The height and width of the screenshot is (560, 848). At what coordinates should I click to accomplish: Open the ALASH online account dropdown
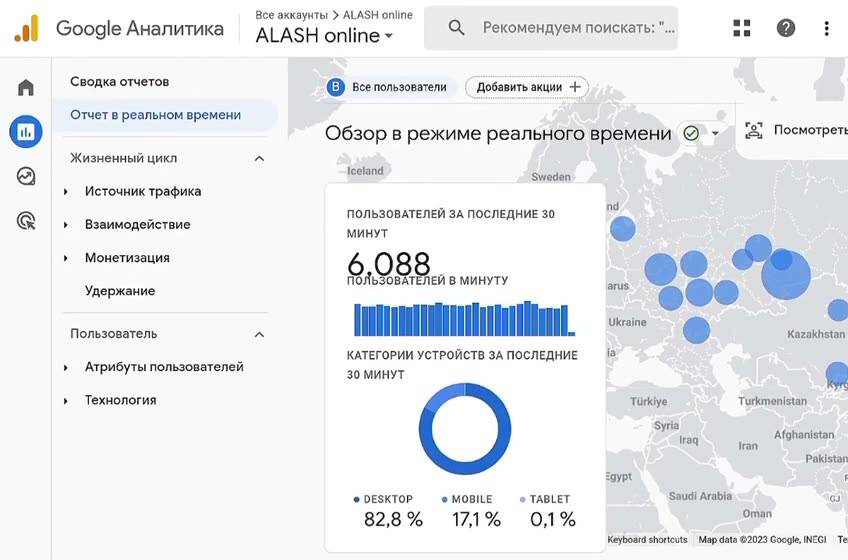(x=324, y=36)
